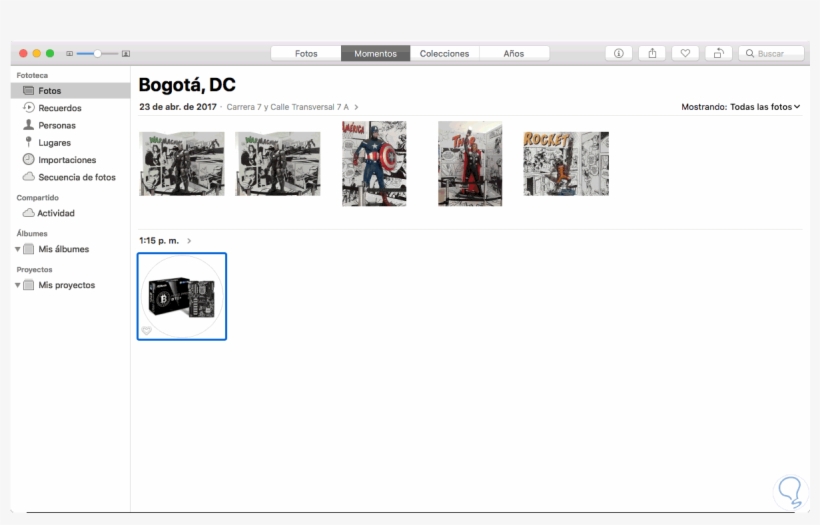
Task: Select the Mis álbumes folder
Action: pyautogui.click(x=63, y=249)
